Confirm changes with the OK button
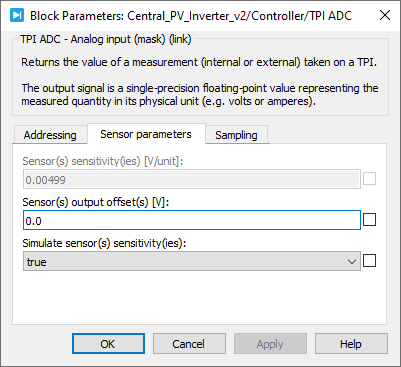 click(x=108, y=344)
